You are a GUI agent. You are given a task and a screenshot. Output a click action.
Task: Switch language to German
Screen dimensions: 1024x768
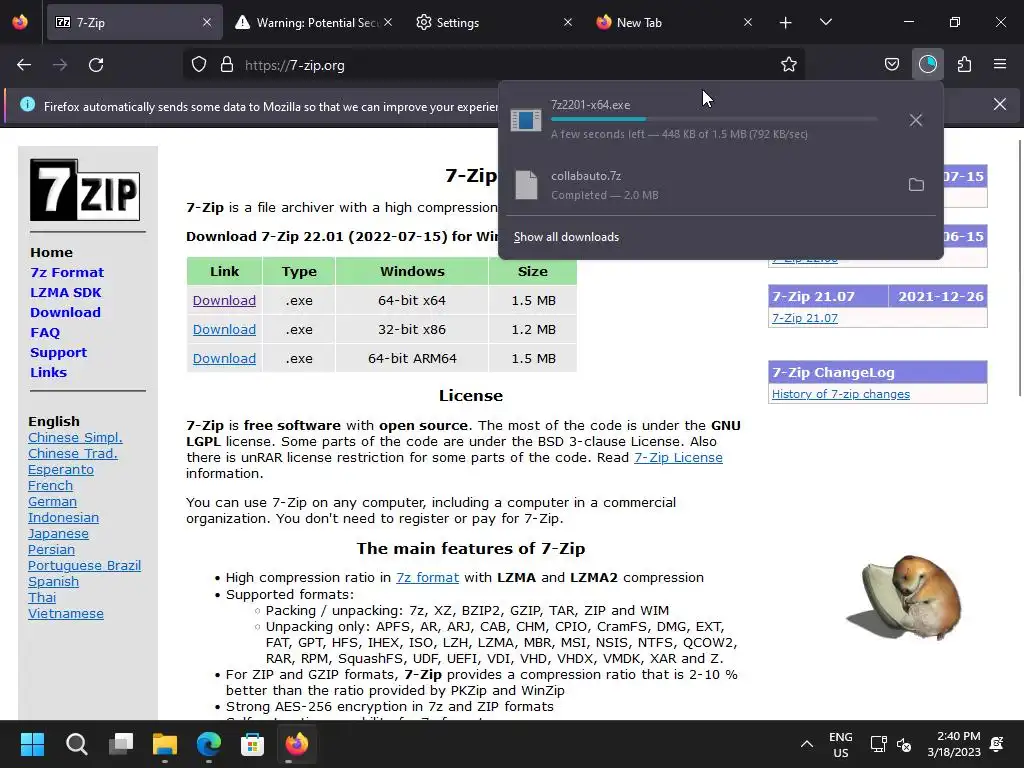(52, 502)
